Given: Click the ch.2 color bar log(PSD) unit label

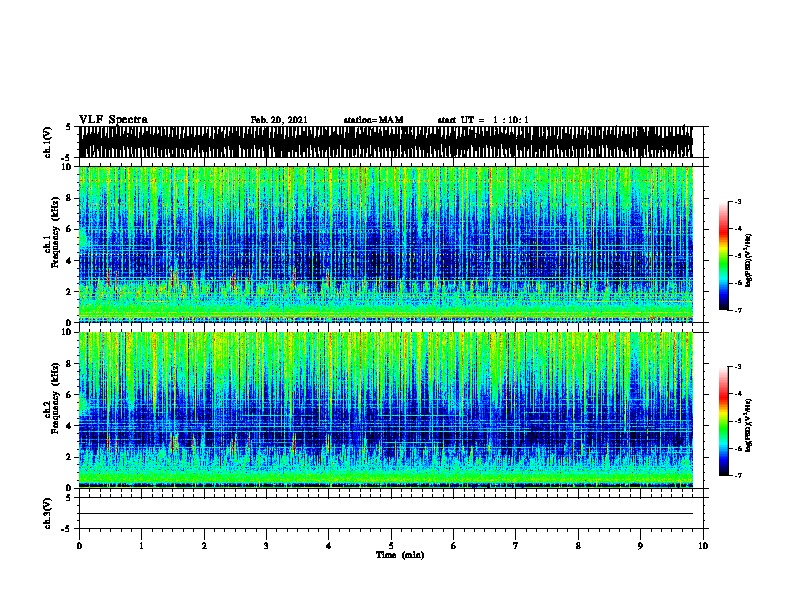Looking at the screenshot, I should [749, 425].
